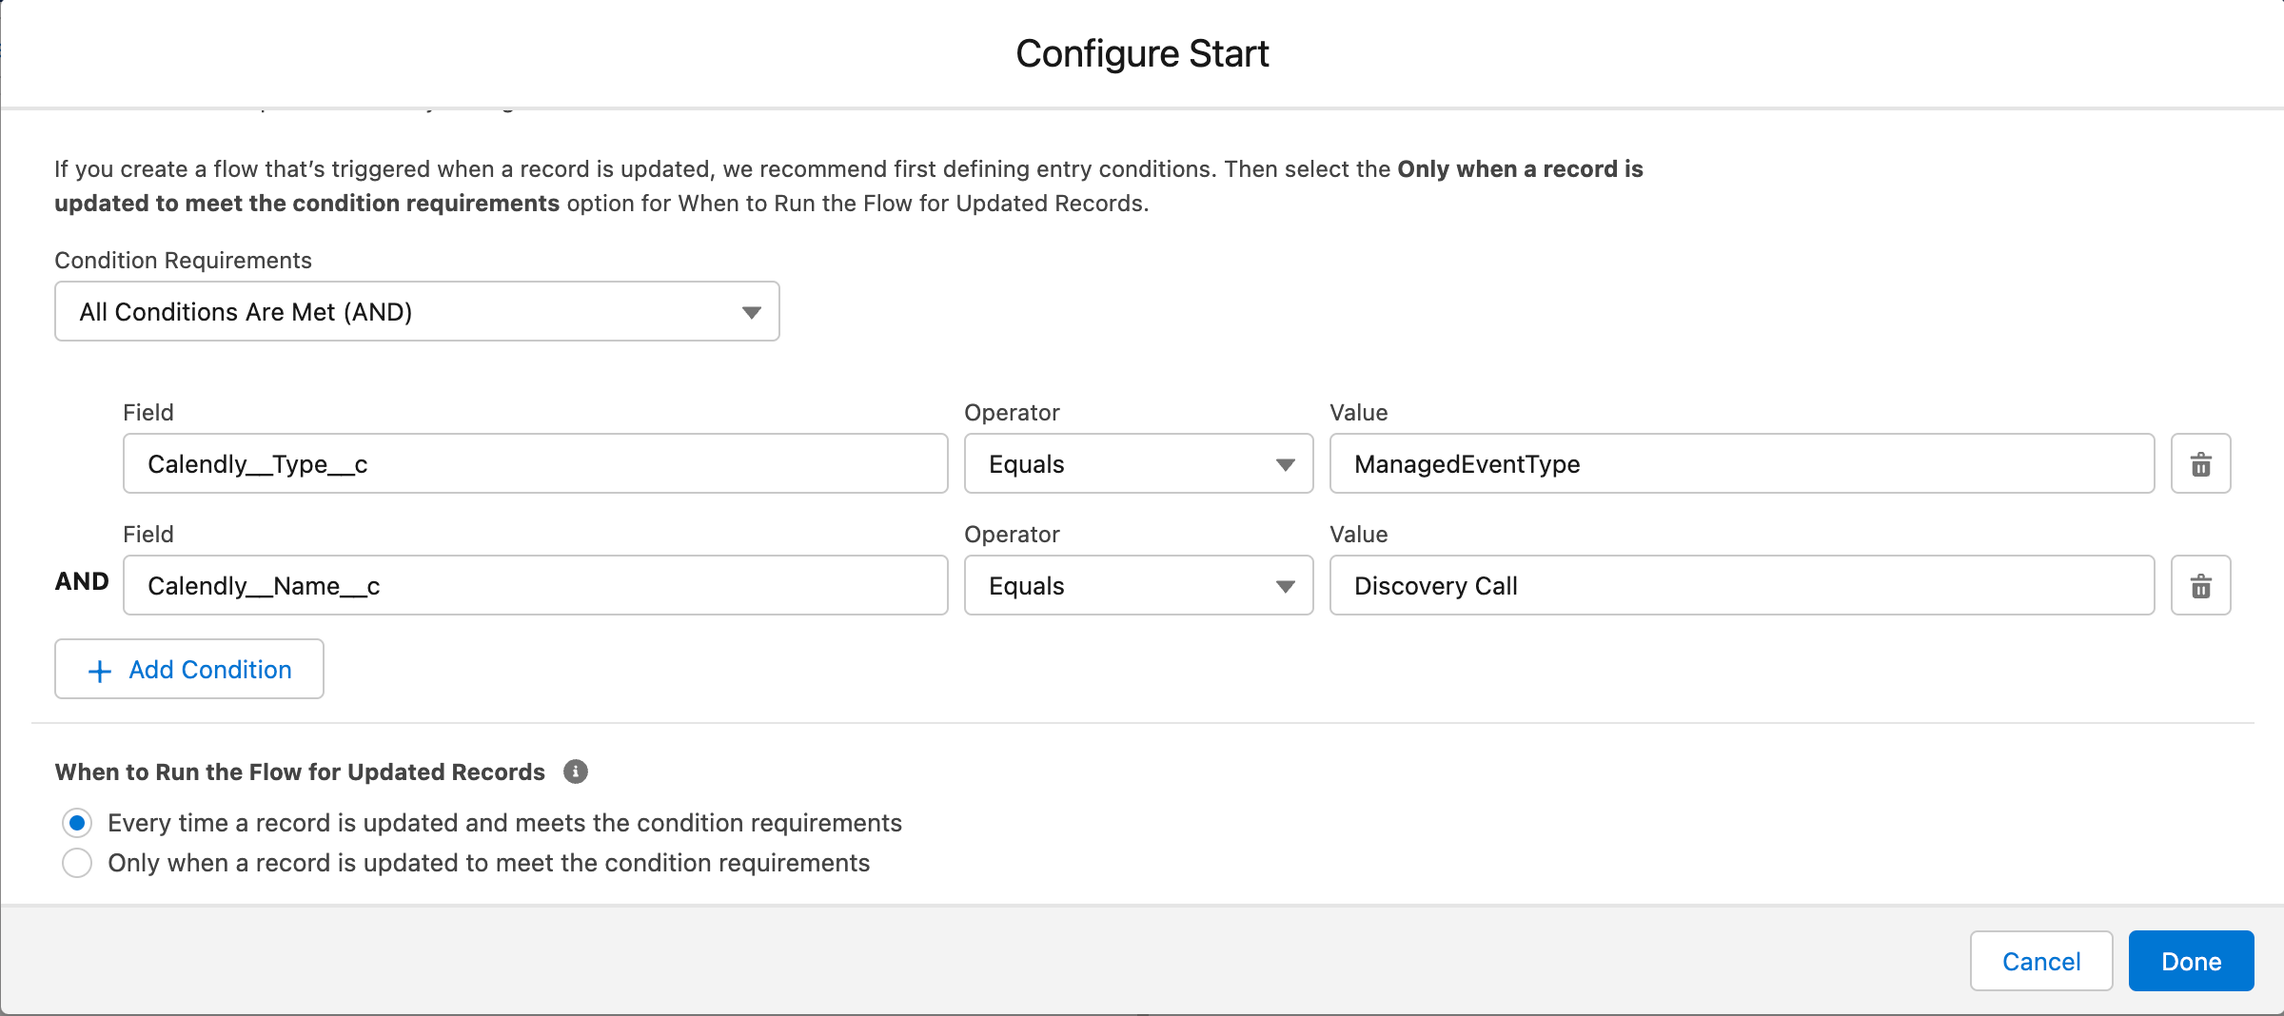
Task: Click the info icon beside Updated Records heading
Action: [x=575, y=772]
